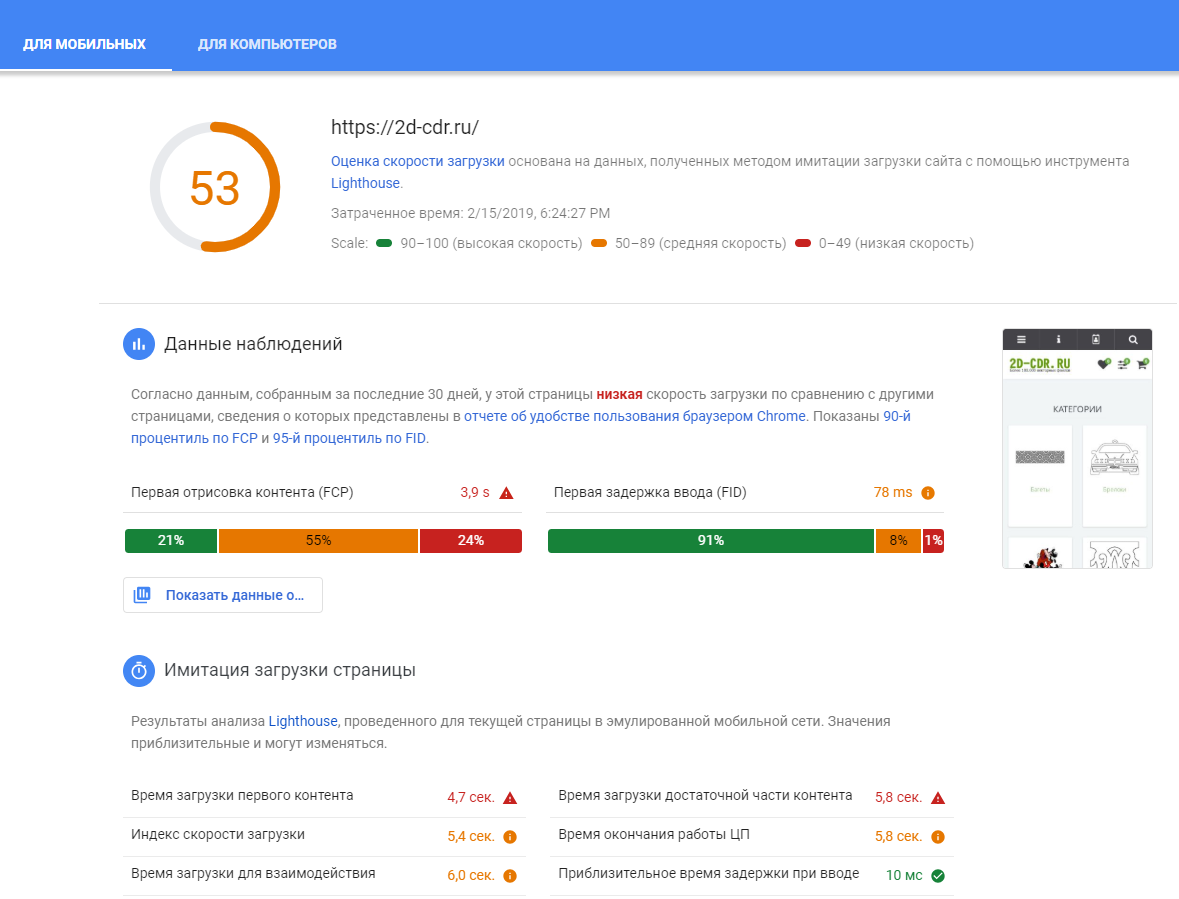
Task: Click the red 1% FID distribution segment
Action: (x=933, y=540)
